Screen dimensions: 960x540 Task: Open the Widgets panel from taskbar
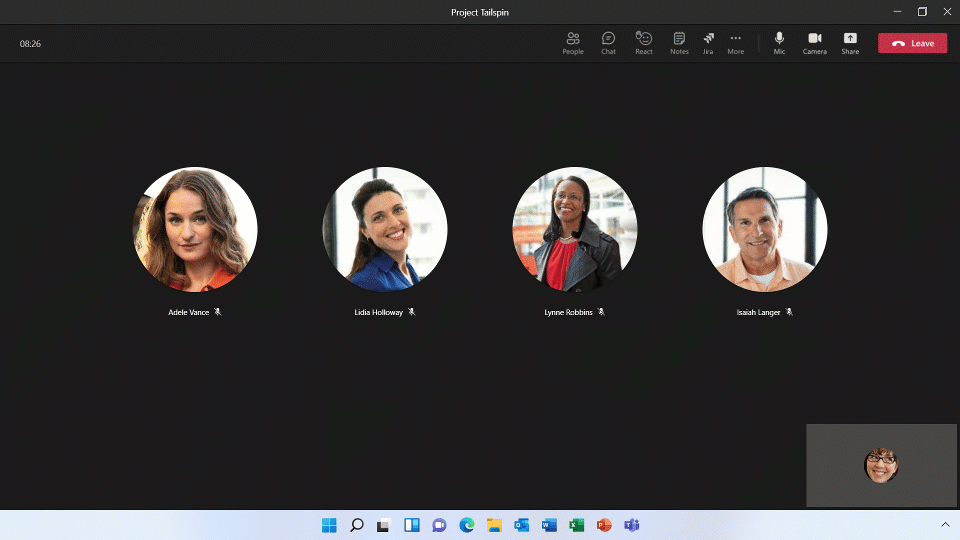(411, 525)
